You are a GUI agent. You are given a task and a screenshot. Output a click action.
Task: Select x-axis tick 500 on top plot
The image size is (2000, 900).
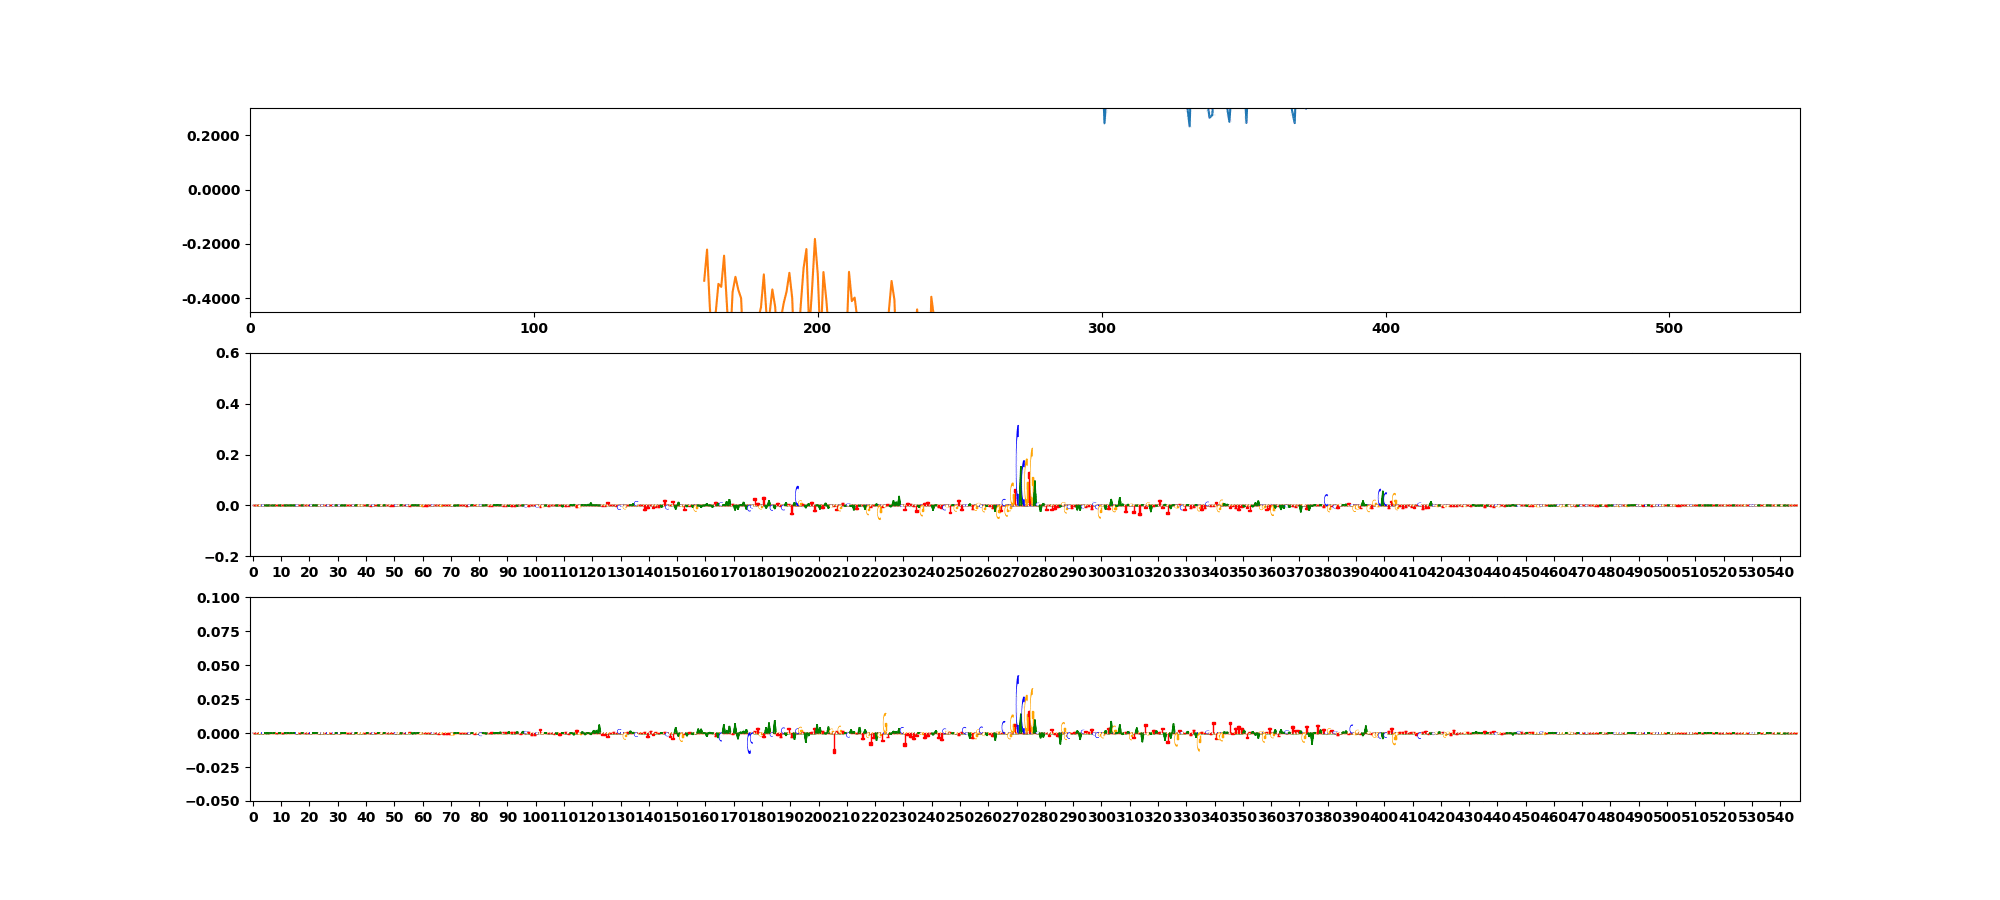click(1669, 328)
